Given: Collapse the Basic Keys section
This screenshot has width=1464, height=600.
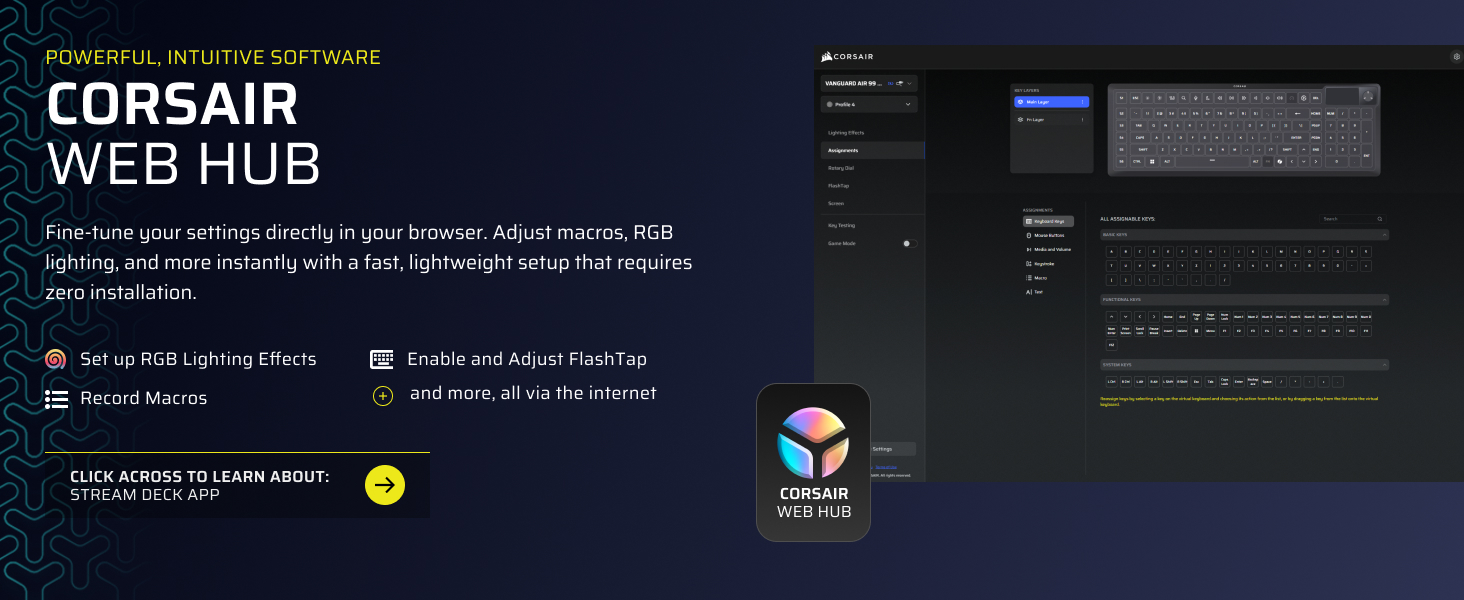Looking at the screenshot, I should pyautogui.click(x=1385, y=235).
